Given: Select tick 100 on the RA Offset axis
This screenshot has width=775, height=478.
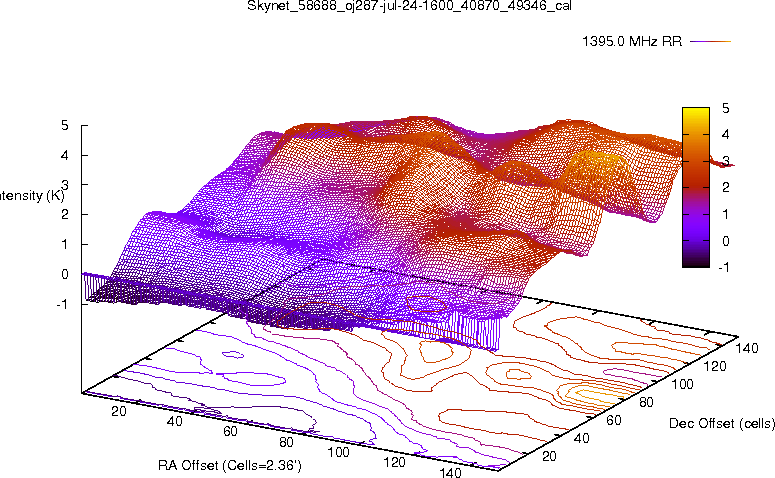Looking at the screenshot, I should 339,452.
